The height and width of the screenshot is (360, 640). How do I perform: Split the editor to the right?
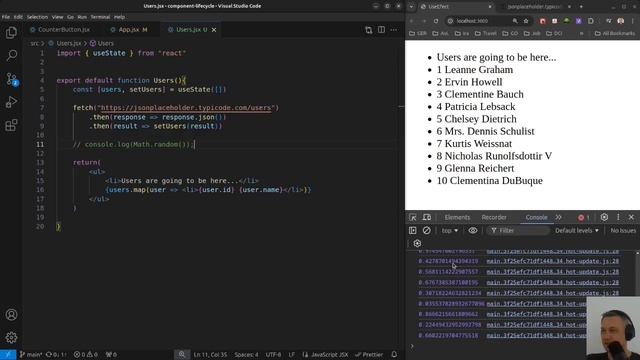(x=381, y=30)
